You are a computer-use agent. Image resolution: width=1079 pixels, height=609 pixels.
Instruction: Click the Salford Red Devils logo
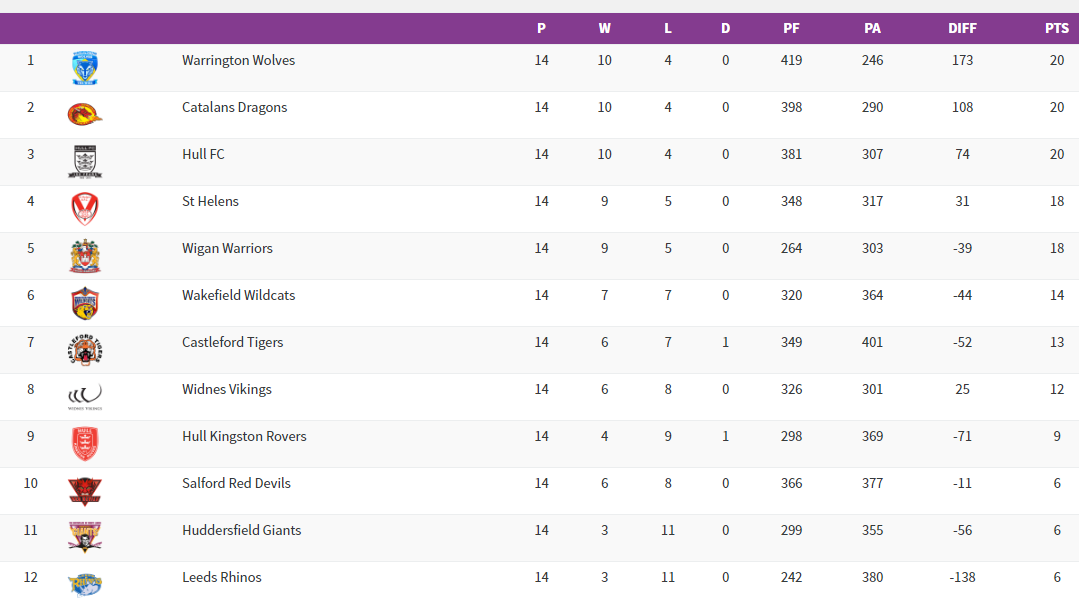click(85, 491)
